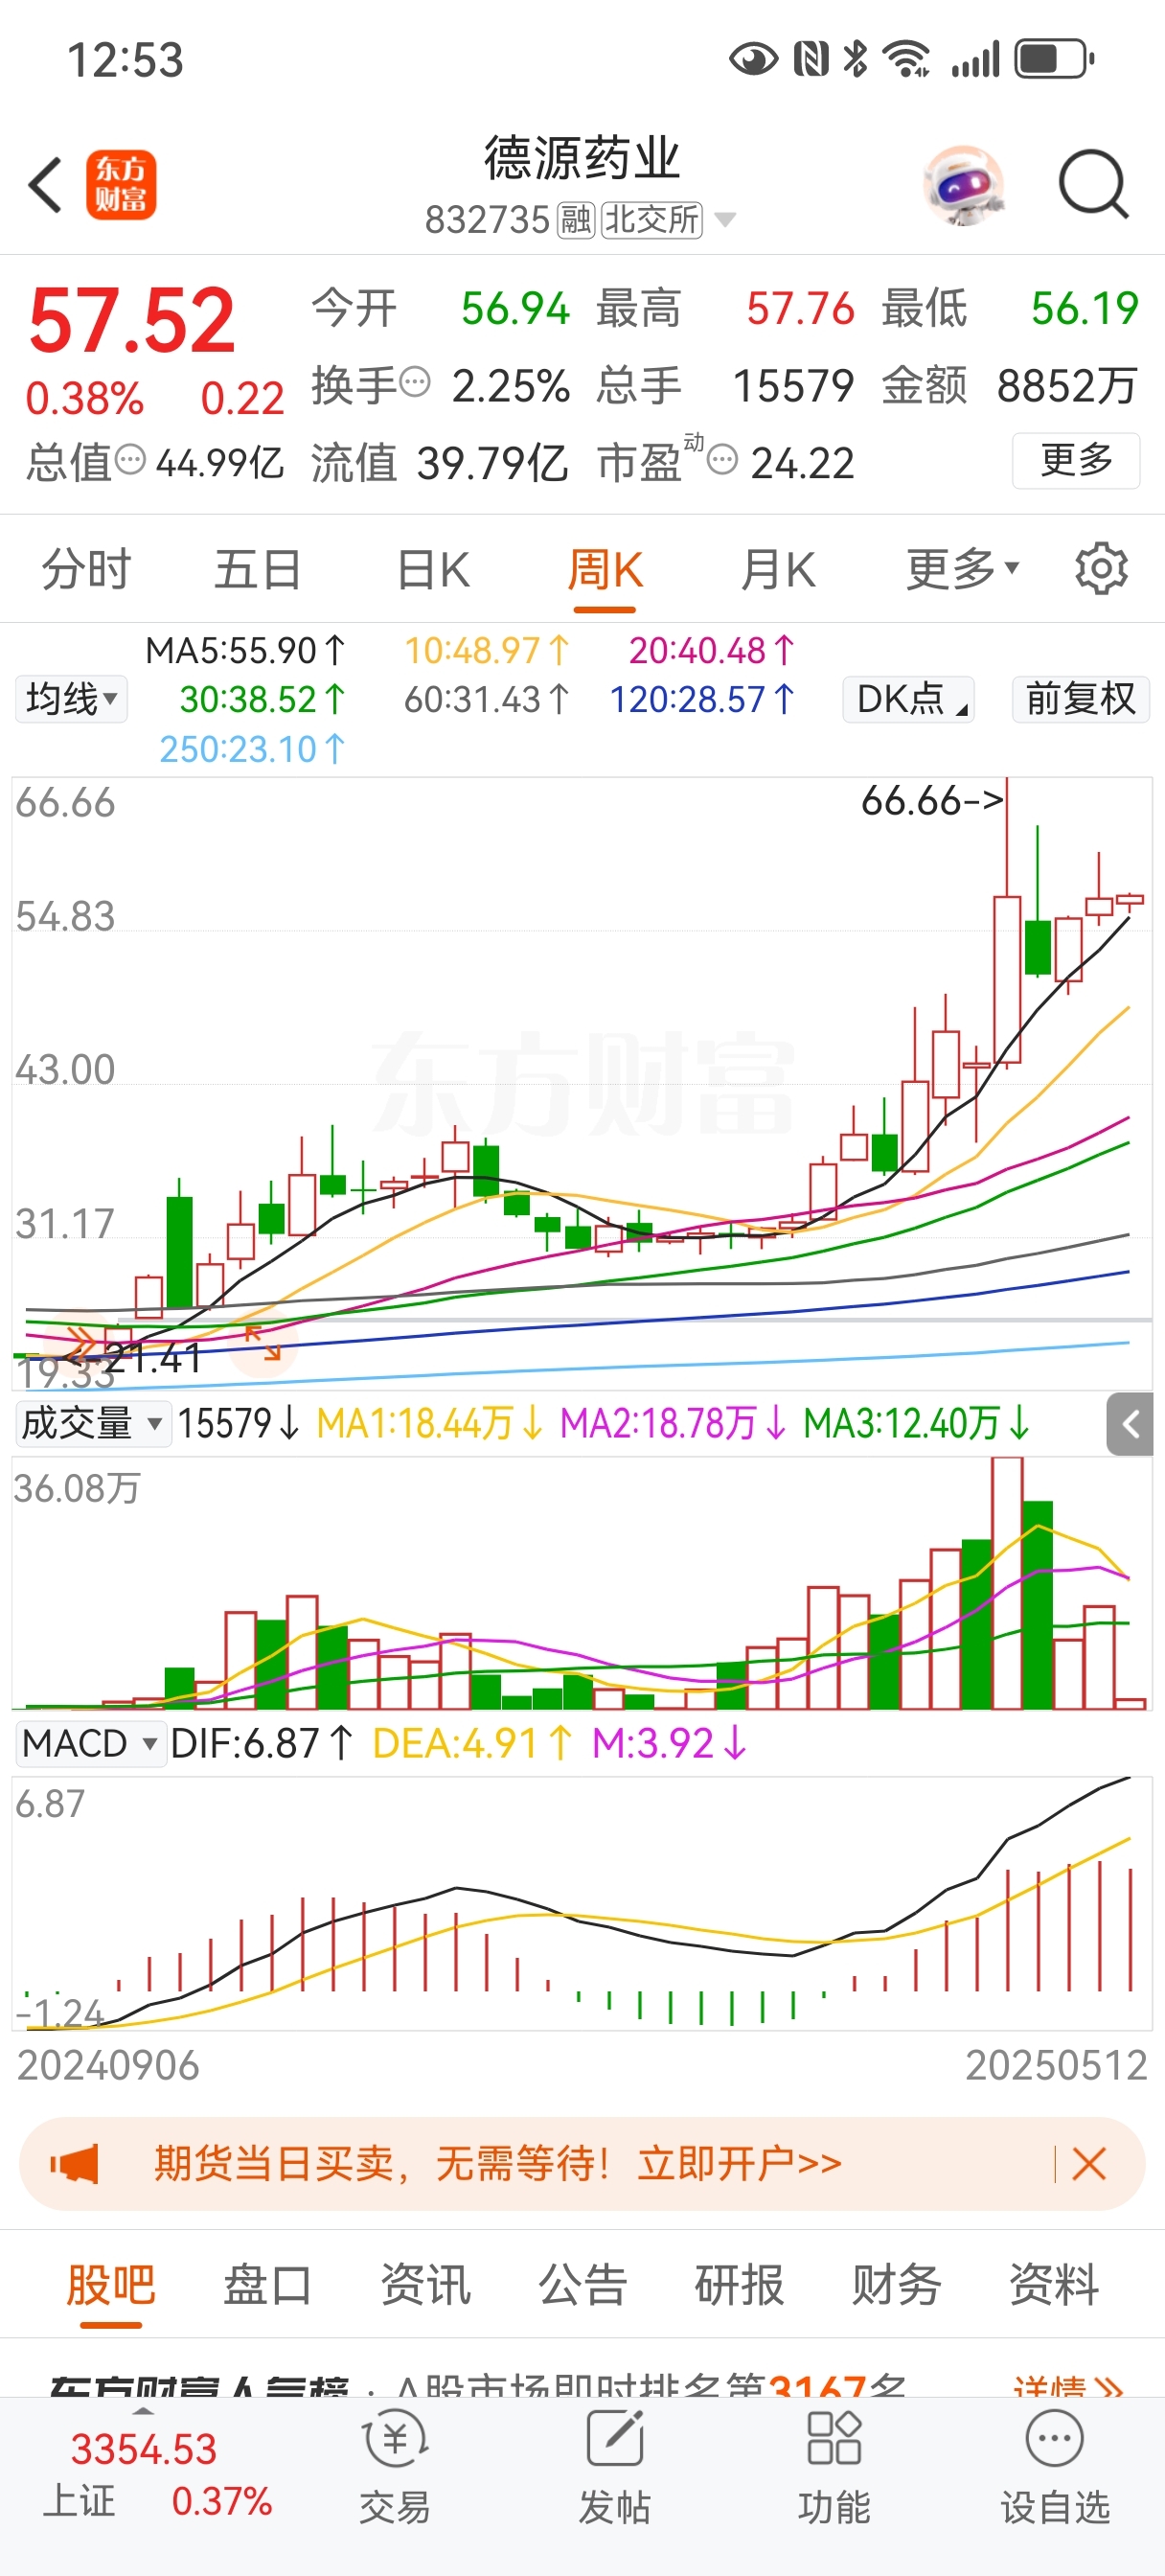This screenshot has height=2576, width=1165.
Task: Tap info icon next to 总值
Action: click(x=130, y=460)
